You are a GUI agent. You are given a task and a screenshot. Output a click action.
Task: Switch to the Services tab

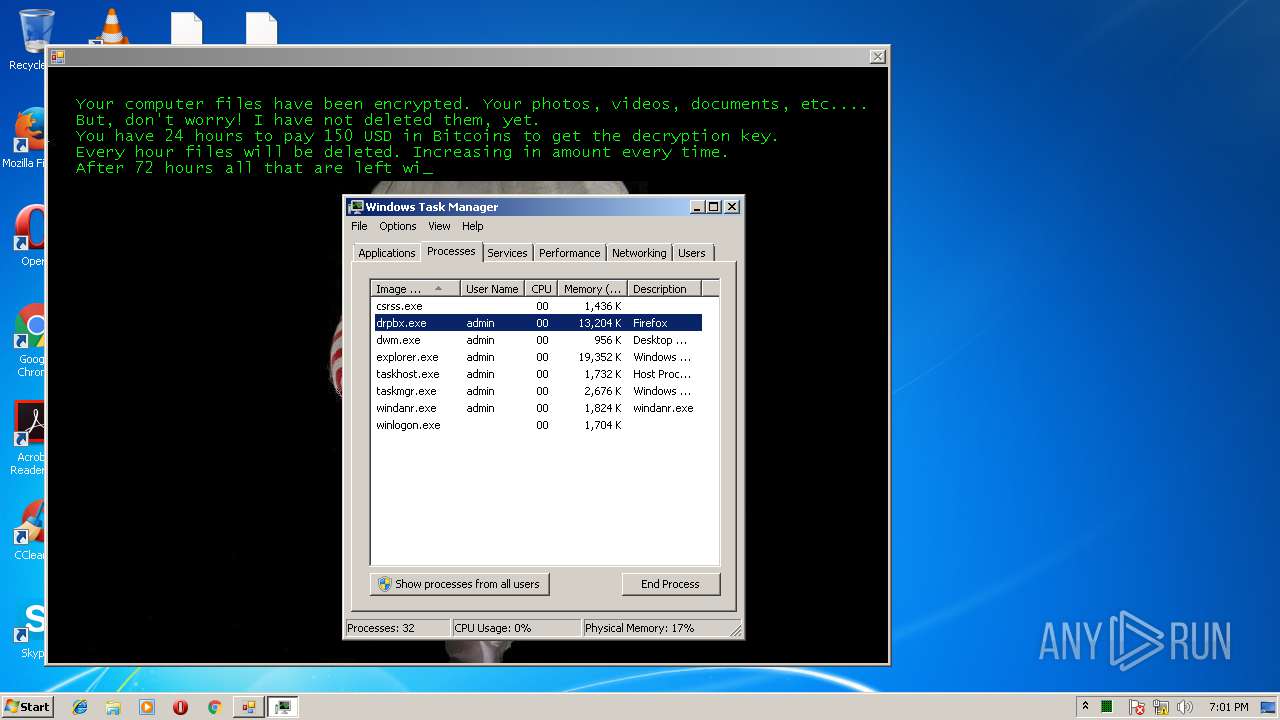[x=507, y=253]
